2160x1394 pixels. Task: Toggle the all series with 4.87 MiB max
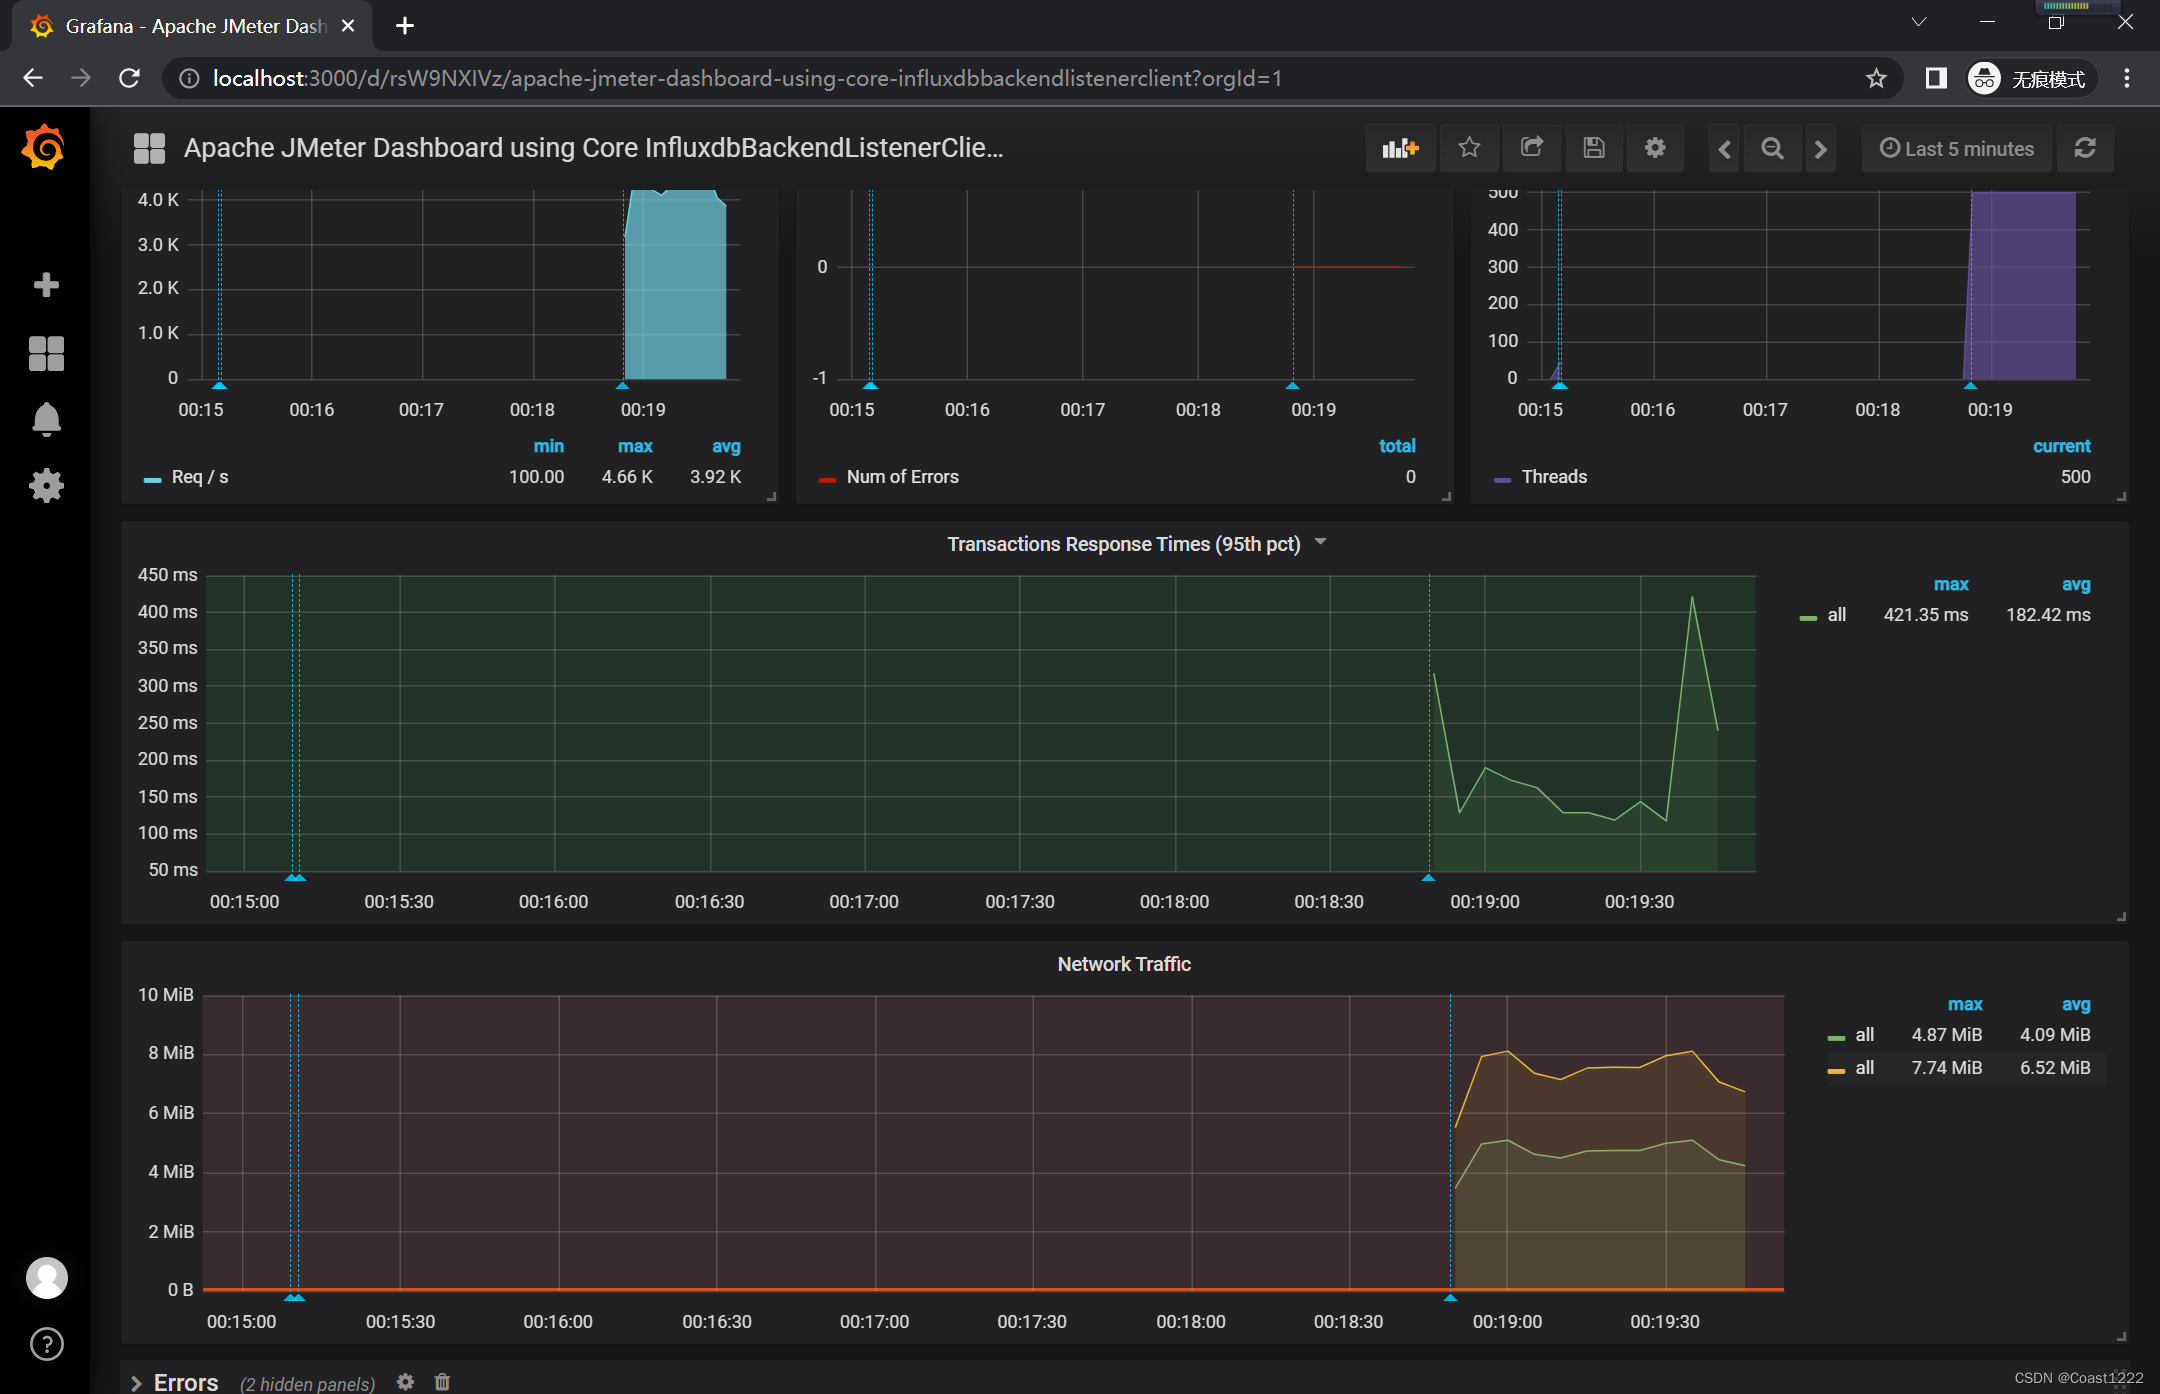[1865, 1035]
